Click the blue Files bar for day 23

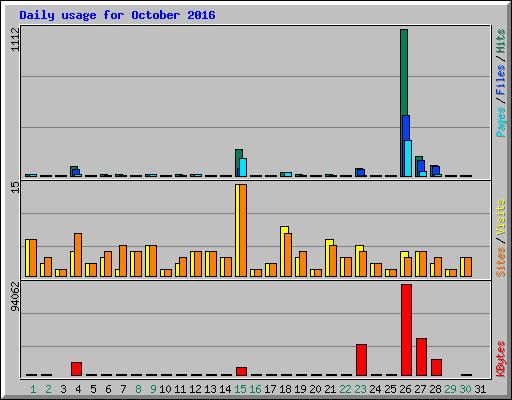pos(361,173)
